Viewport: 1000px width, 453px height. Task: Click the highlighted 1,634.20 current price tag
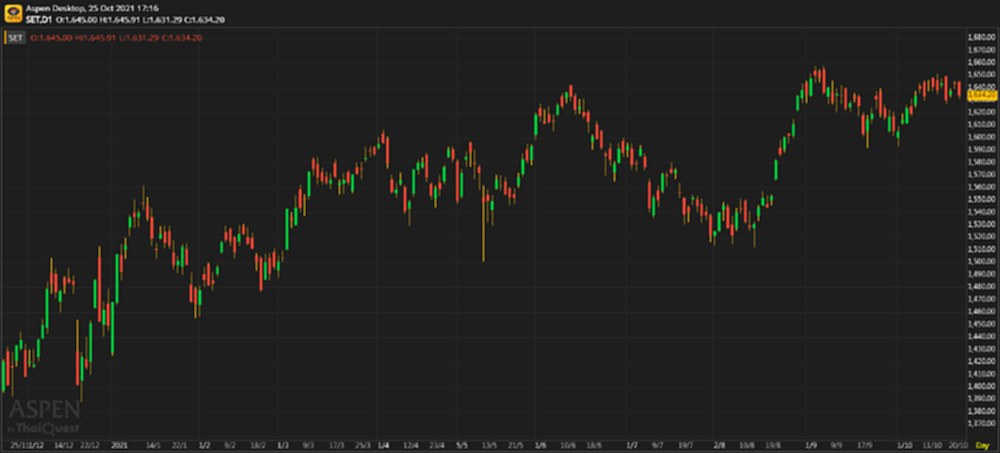click(982, 95)
